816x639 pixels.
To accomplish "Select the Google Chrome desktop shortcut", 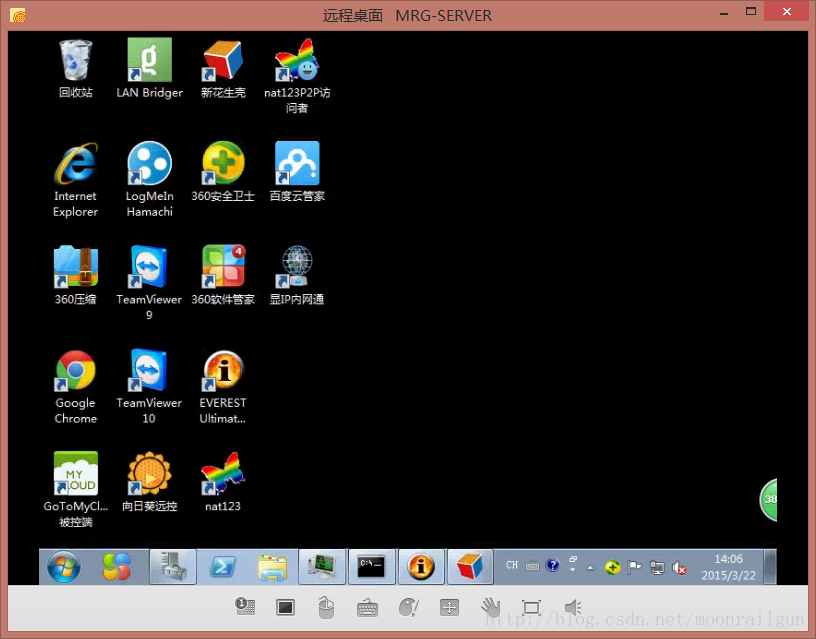I will pos(75,387).
